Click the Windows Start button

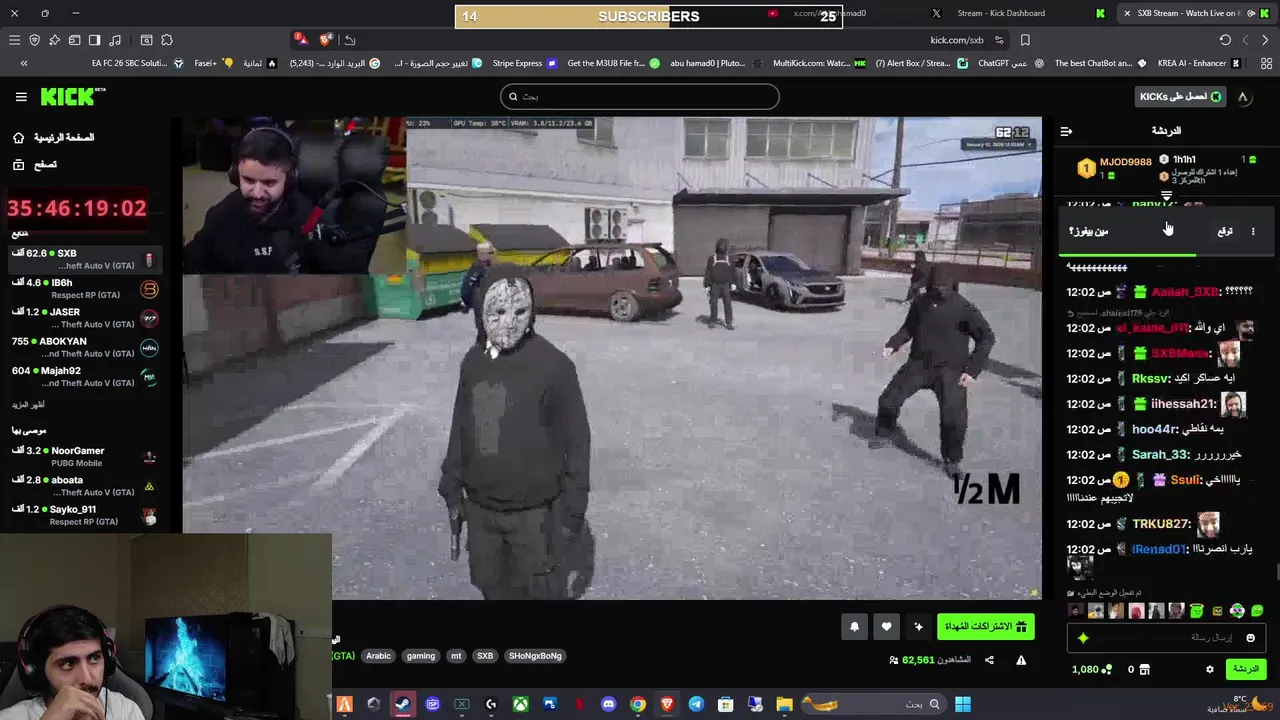[x=962, y=704]
